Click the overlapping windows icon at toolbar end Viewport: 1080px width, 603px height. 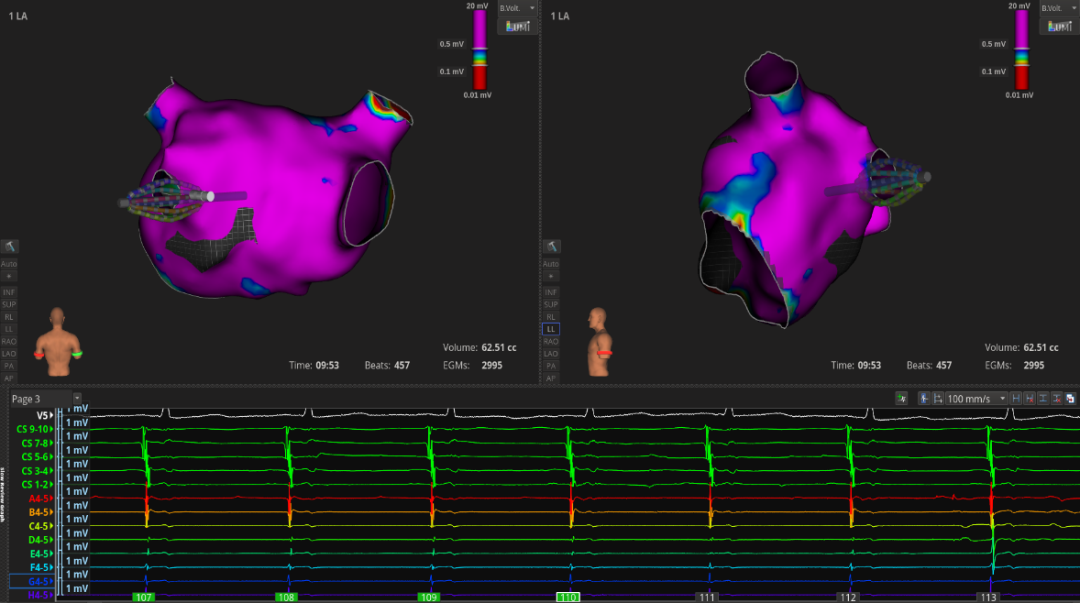click(x=1070, y=398)
